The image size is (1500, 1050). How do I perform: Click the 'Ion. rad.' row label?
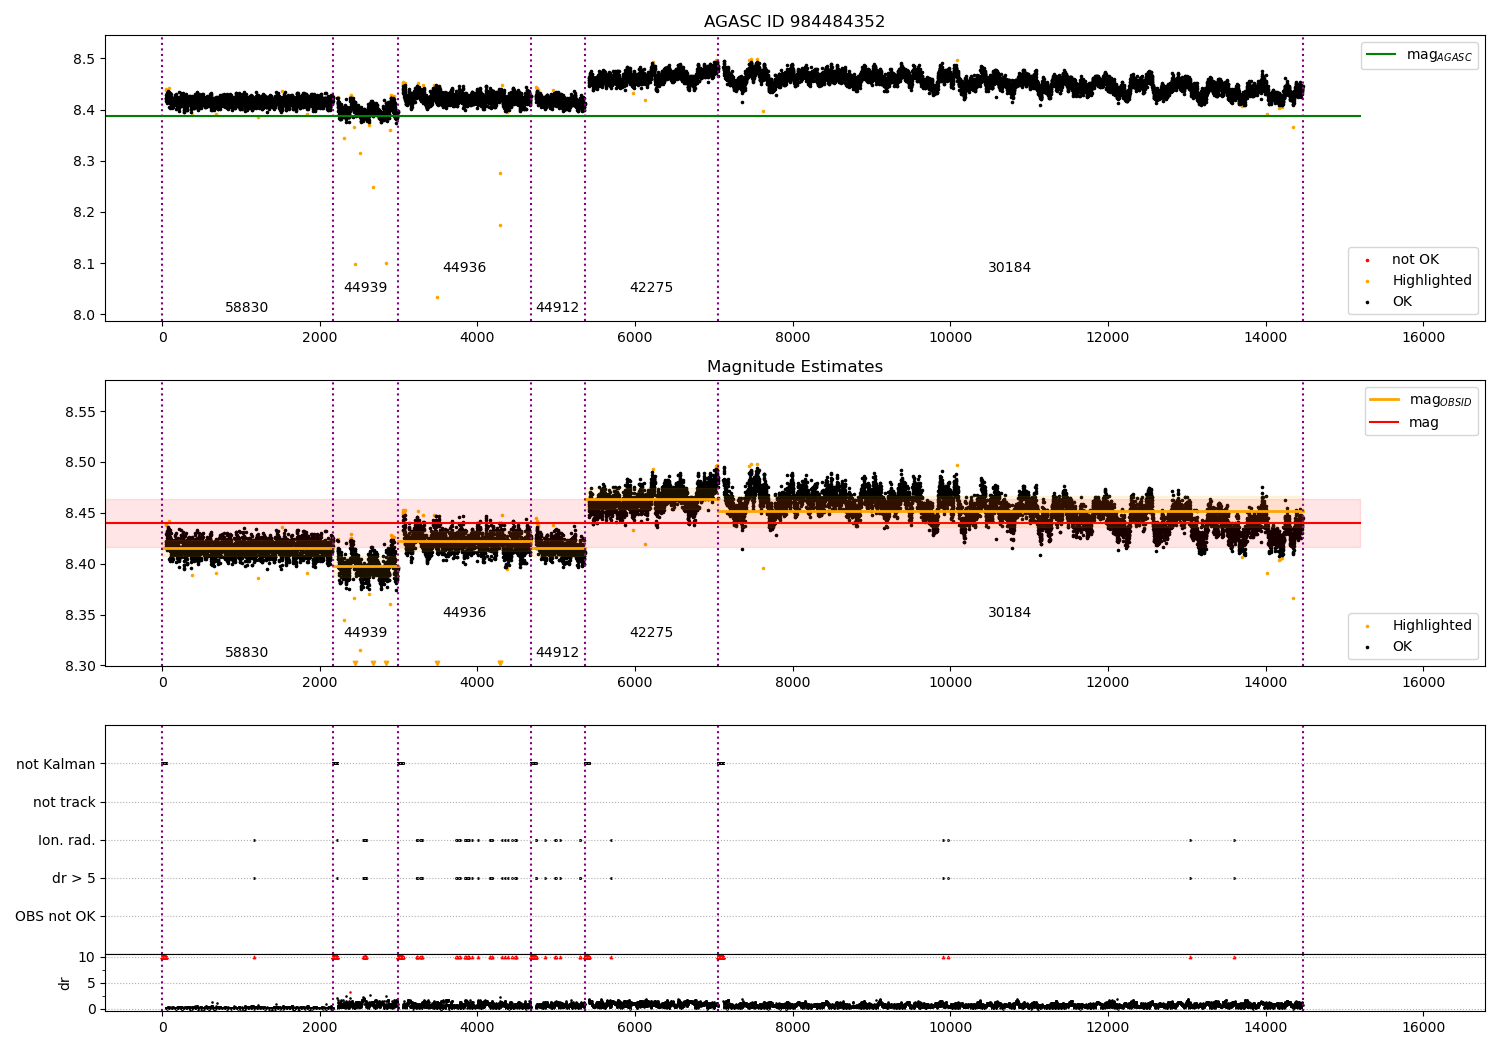coord(67,841)
